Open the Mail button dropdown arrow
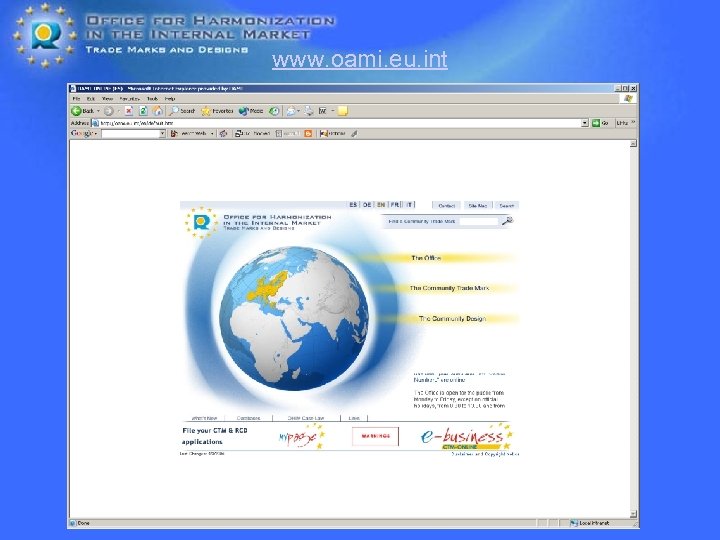Viewport: 720px width, 540px height. 298,111
